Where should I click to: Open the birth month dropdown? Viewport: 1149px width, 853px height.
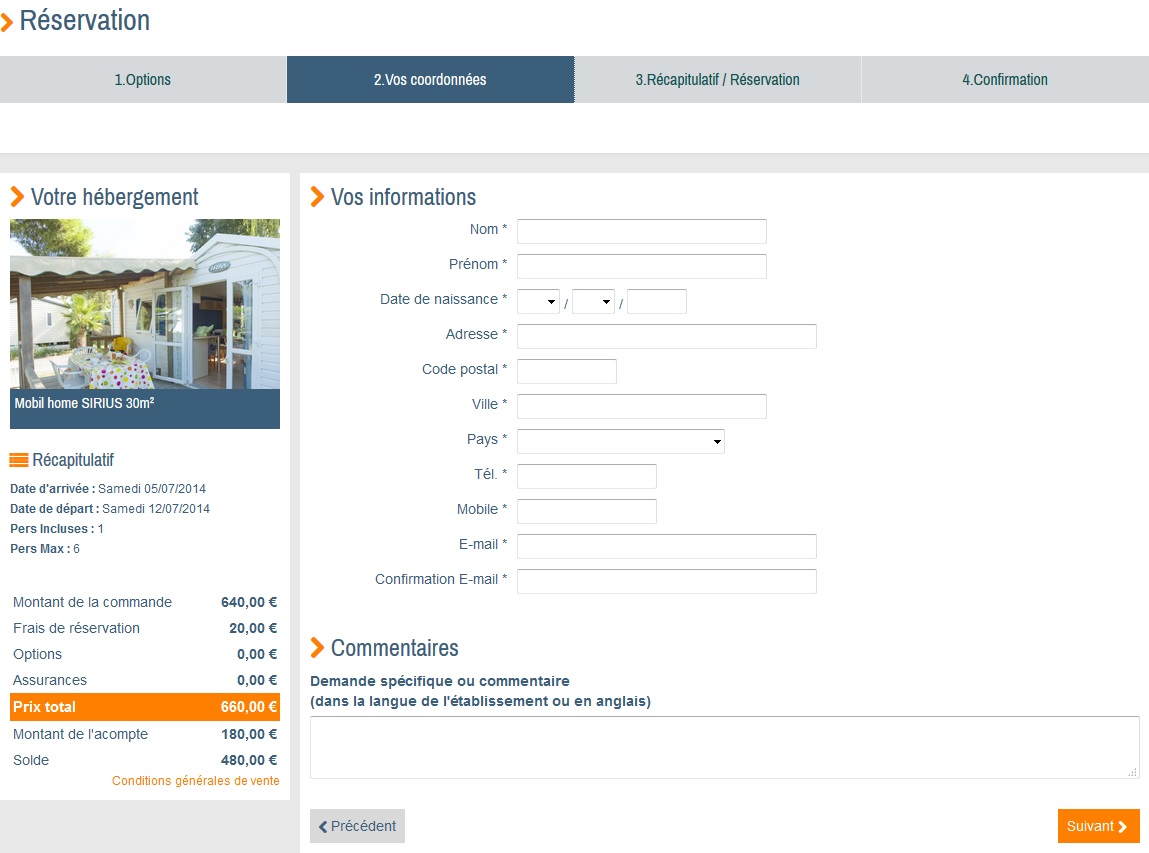594,301
